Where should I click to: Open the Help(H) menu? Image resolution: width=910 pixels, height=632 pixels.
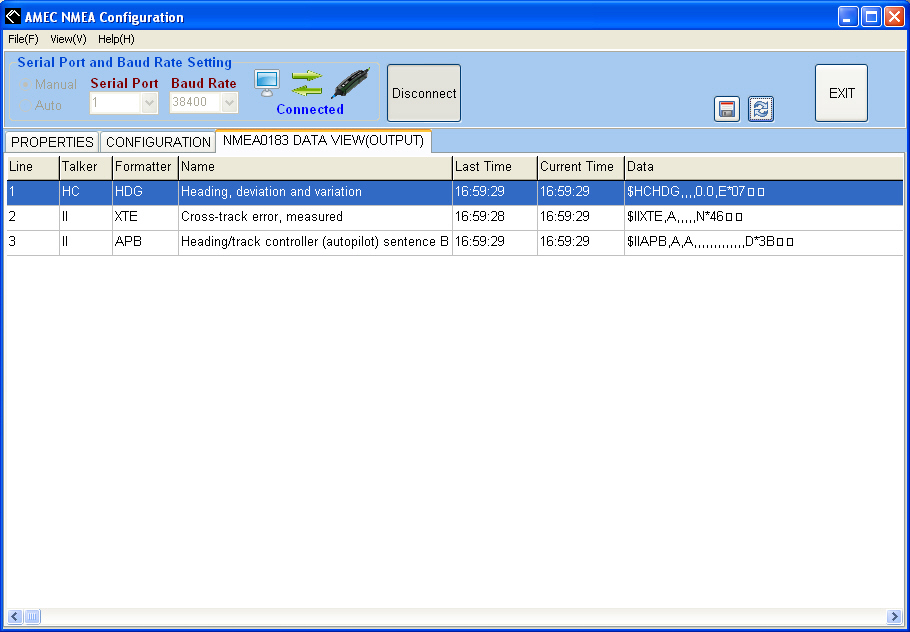[x=116, y=39]
